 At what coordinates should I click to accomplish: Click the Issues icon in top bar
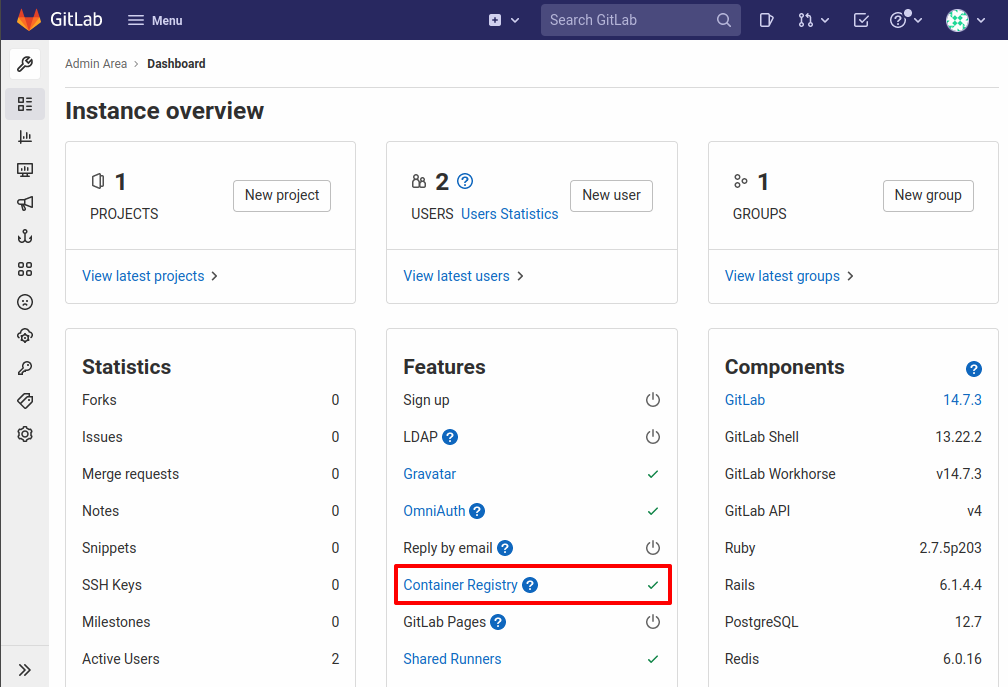pos(766,19)
